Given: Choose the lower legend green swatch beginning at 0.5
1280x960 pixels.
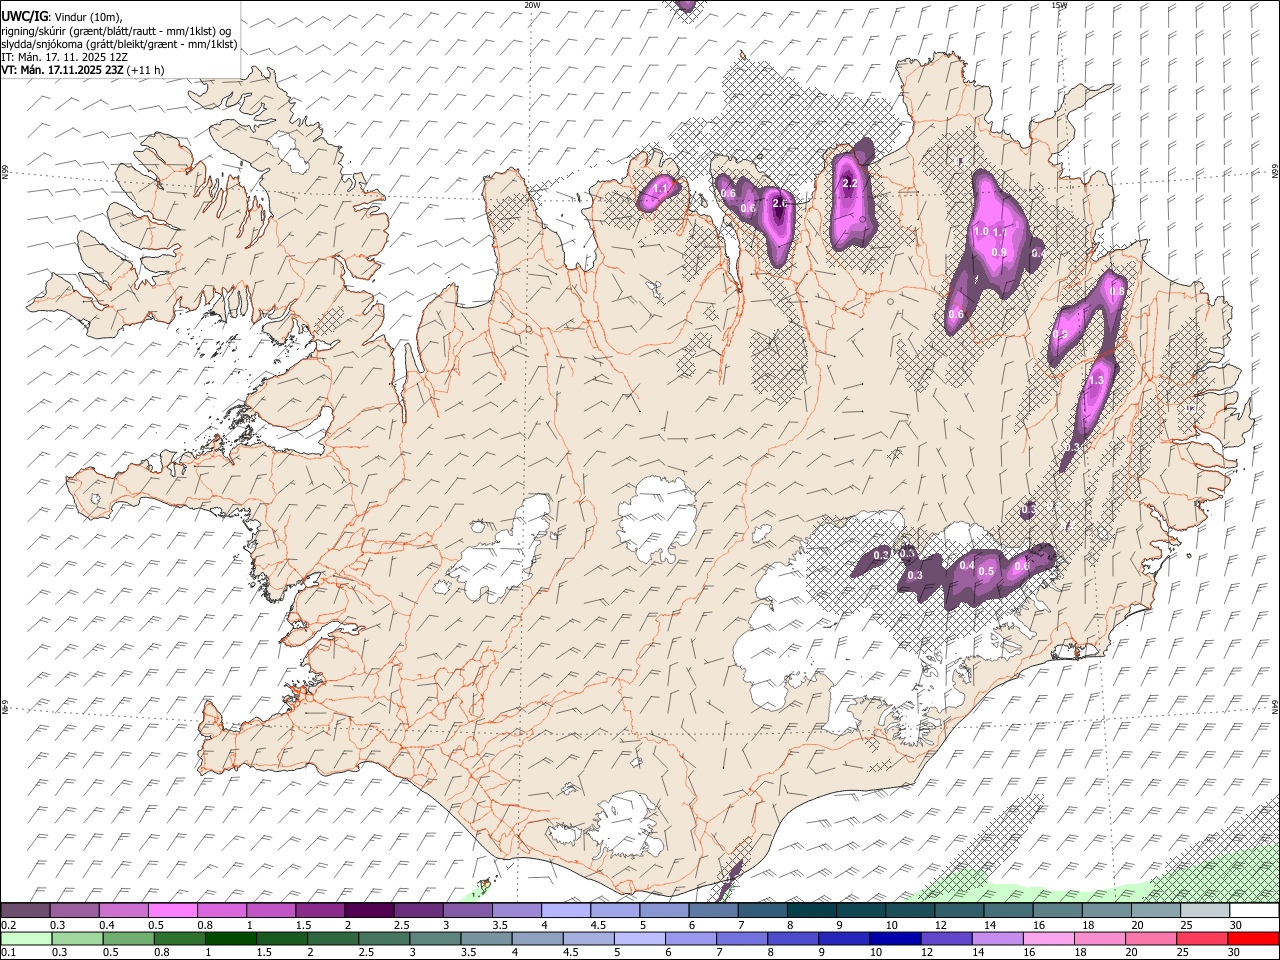Looking at the screenshot, I should pos(129,938).
